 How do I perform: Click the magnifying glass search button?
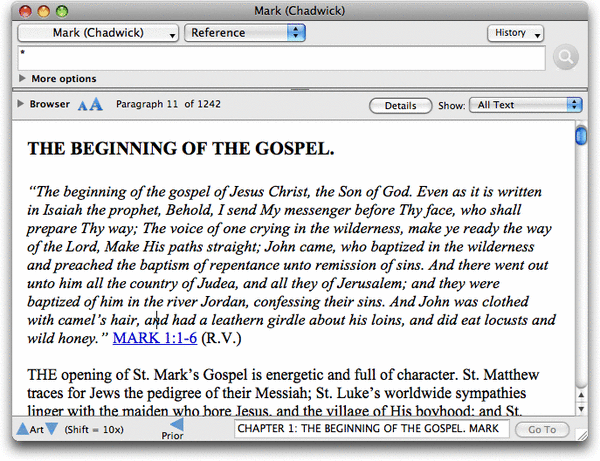(565, 57)
